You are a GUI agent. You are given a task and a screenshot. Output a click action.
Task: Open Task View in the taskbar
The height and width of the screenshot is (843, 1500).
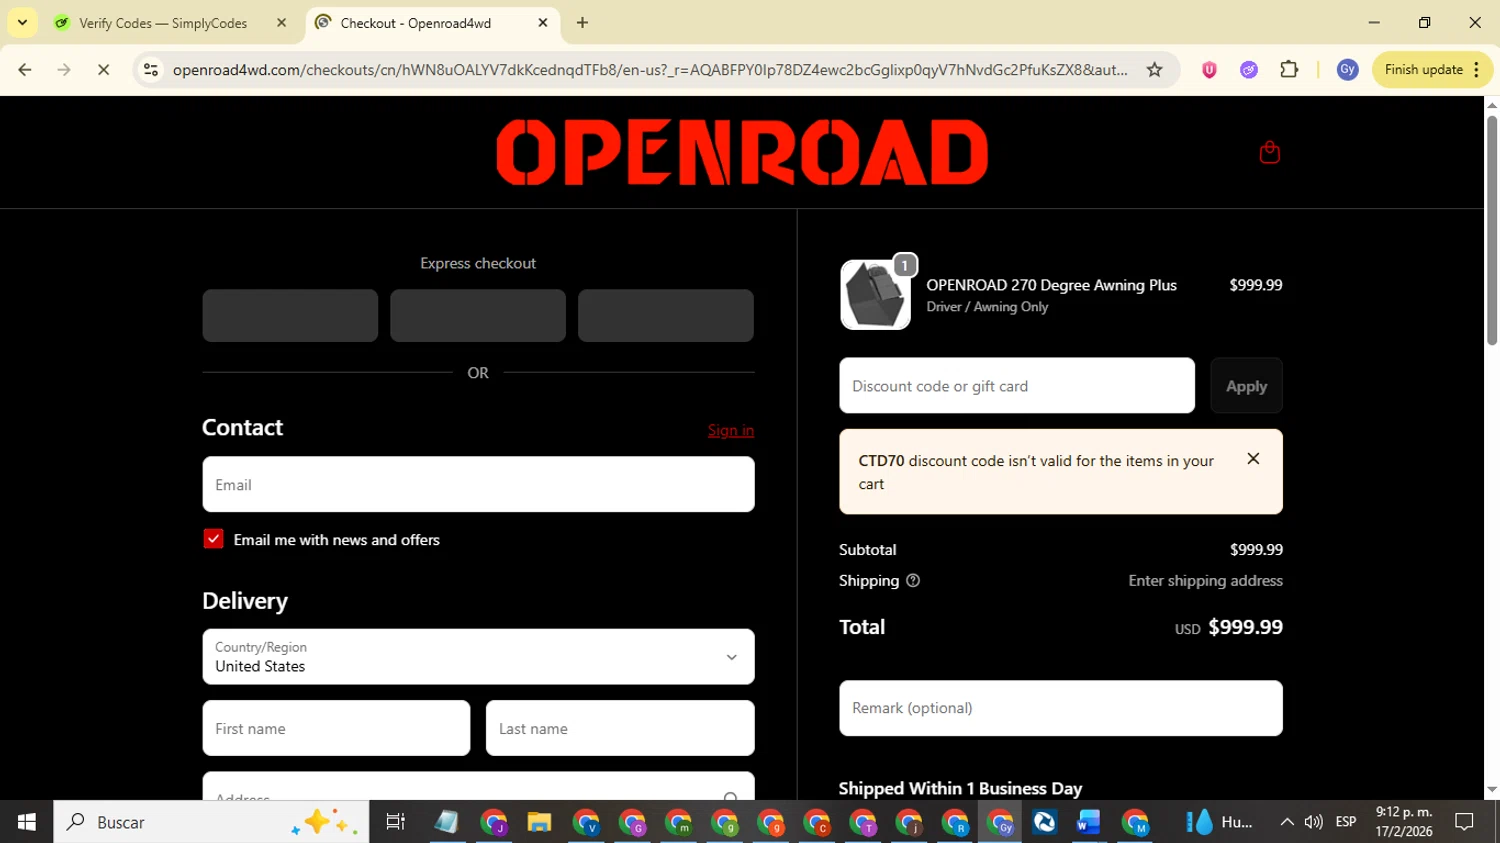coord(396,822)
